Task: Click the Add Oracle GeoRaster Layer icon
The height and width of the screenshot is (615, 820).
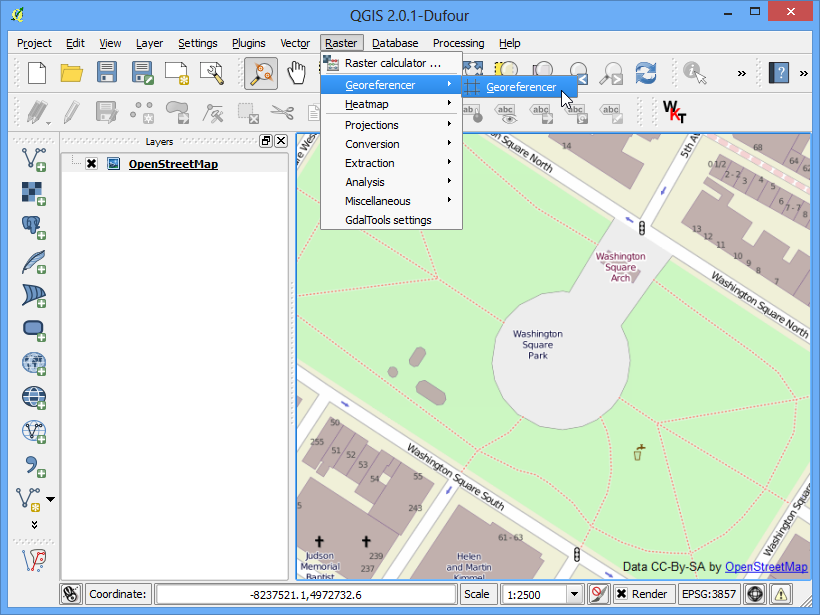Action: (x=33, y=330)
